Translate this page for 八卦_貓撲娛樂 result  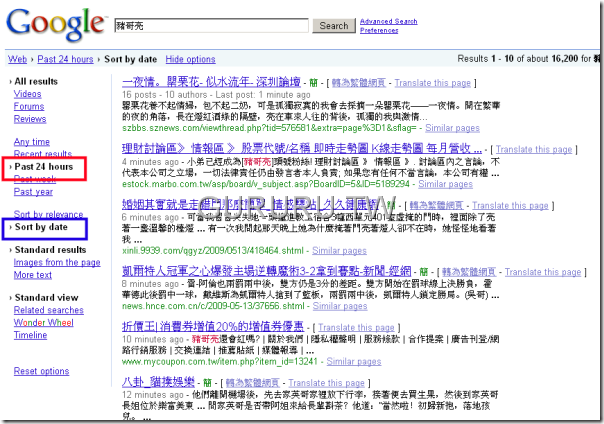[x=326, y=383]
